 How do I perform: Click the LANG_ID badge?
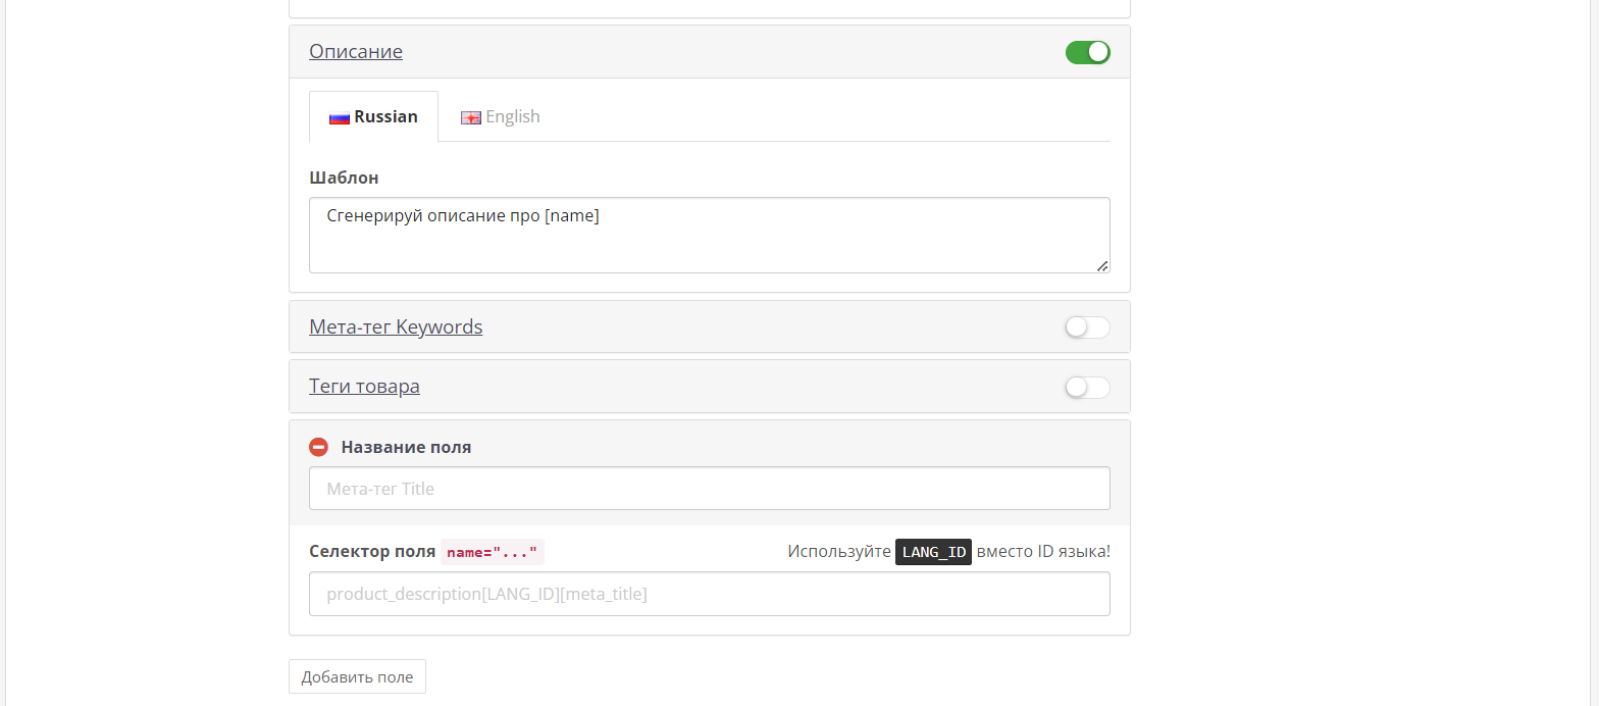coord(933,552)
